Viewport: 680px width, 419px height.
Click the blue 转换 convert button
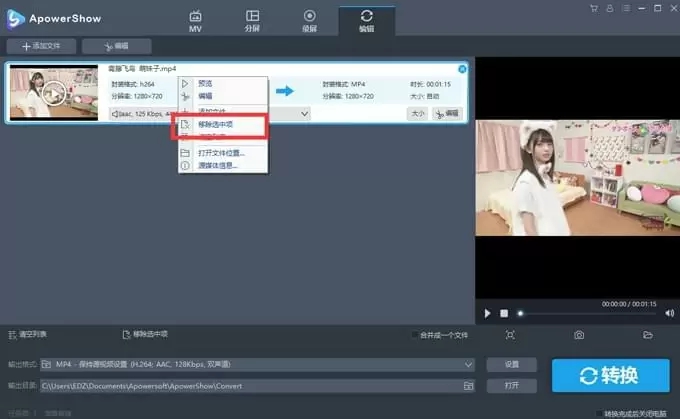point(609,375)
